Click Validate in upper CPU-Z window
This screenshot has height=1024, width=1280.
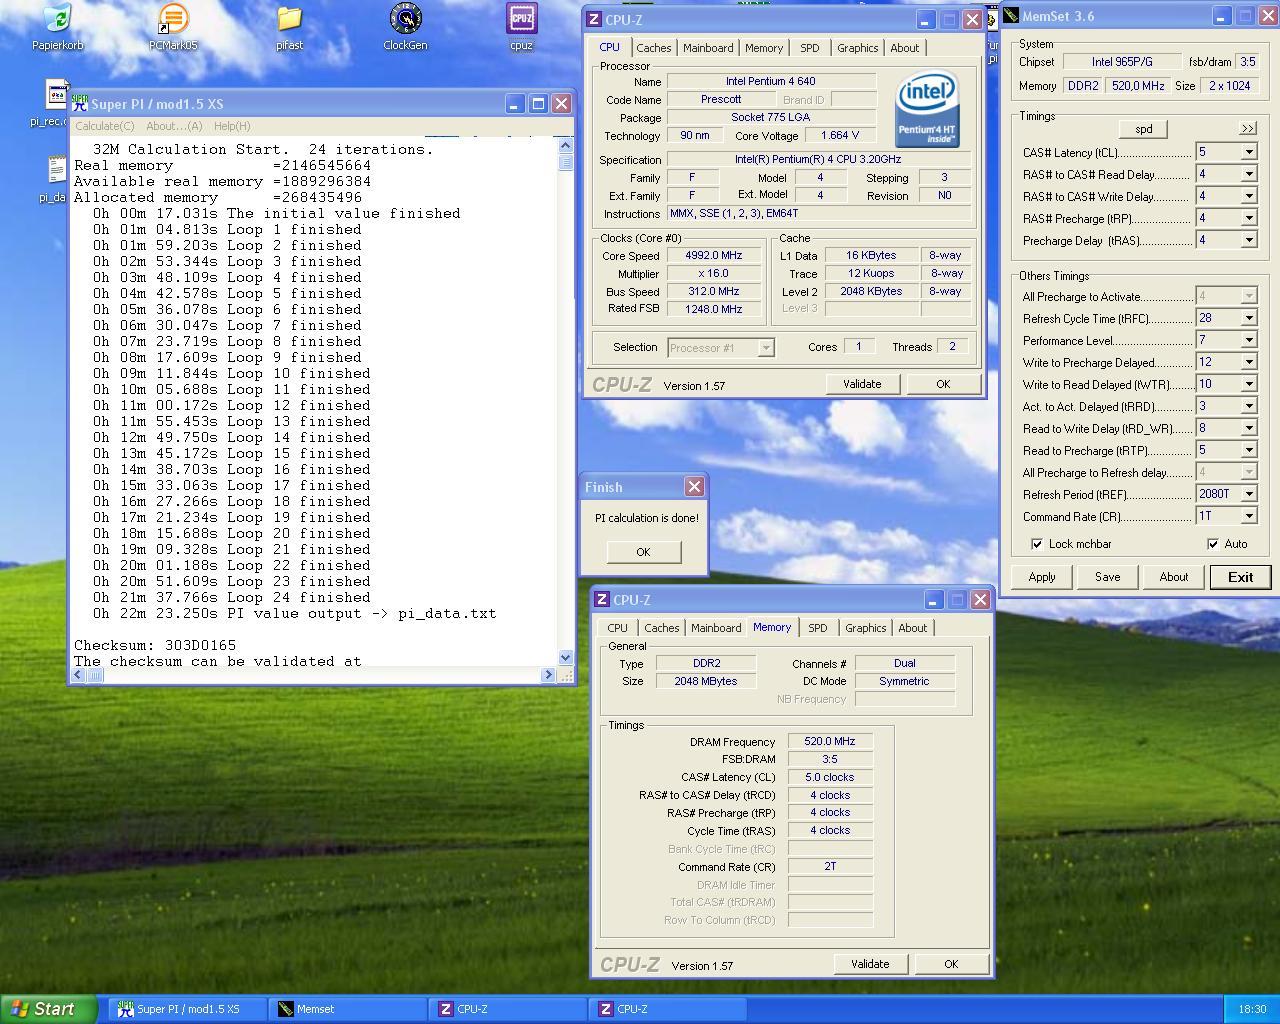pos(862,384)
